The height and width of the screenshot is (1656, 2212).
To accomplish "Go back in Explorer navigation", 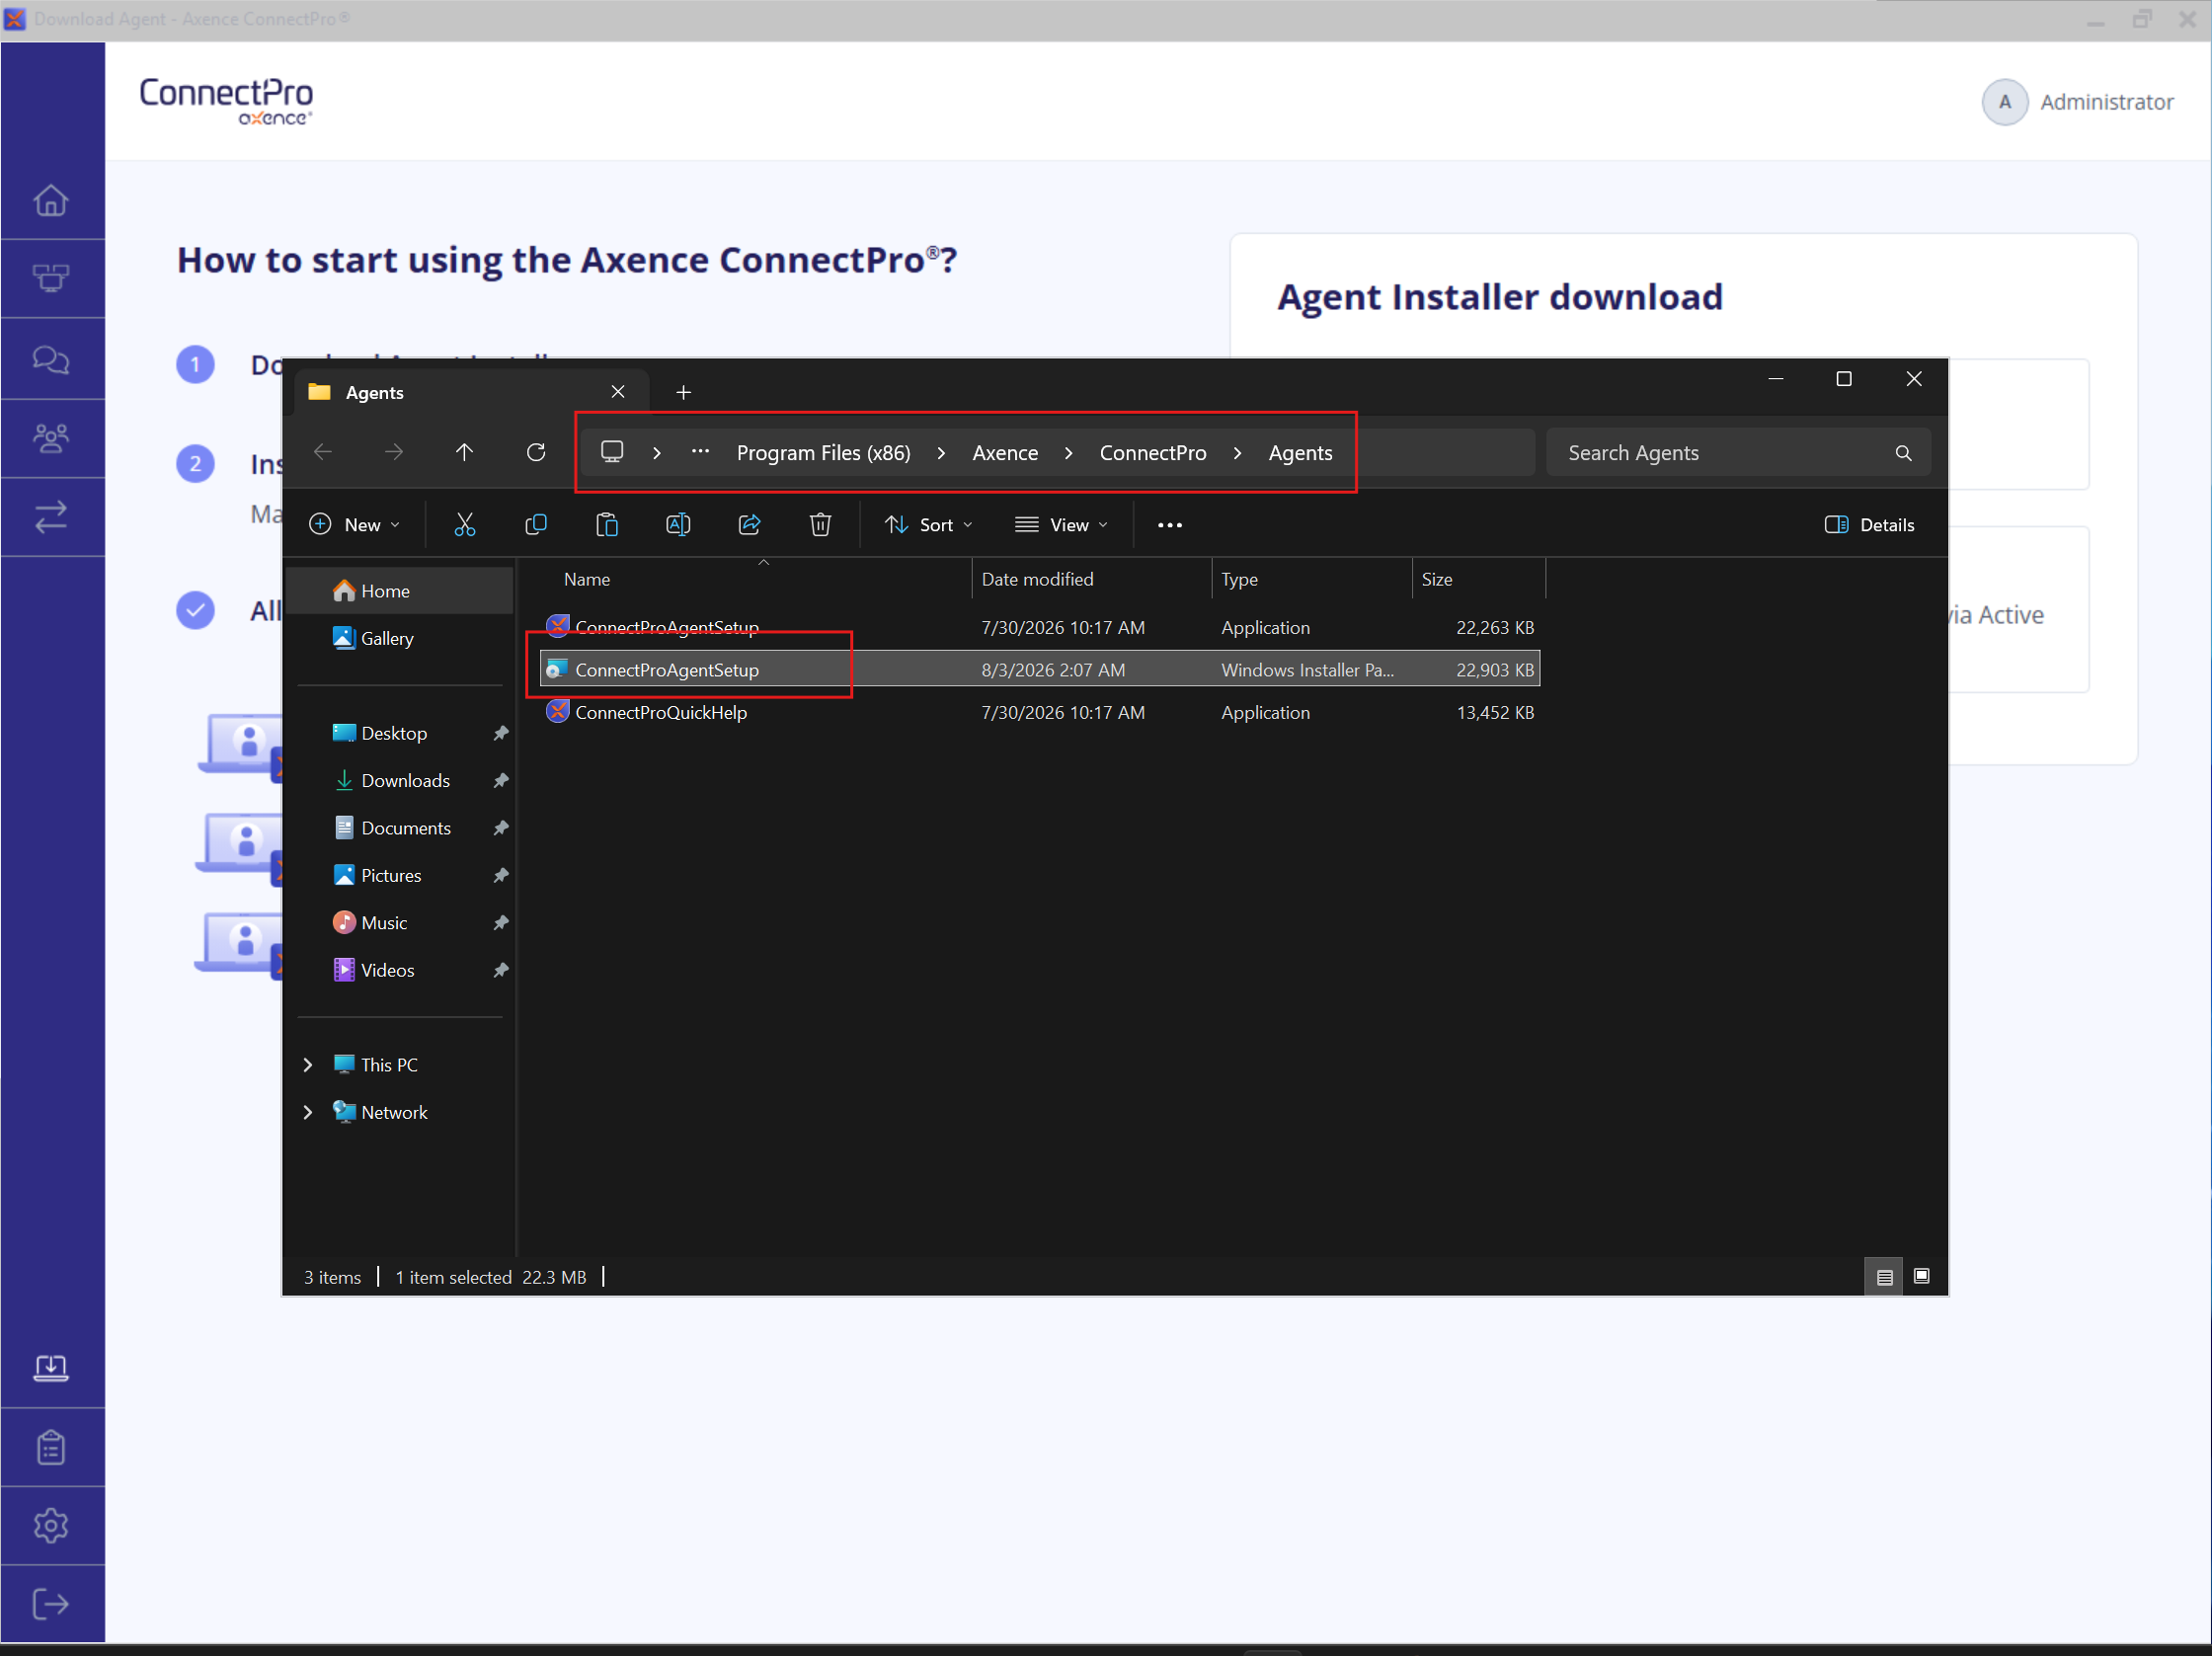I will point(323,452).
